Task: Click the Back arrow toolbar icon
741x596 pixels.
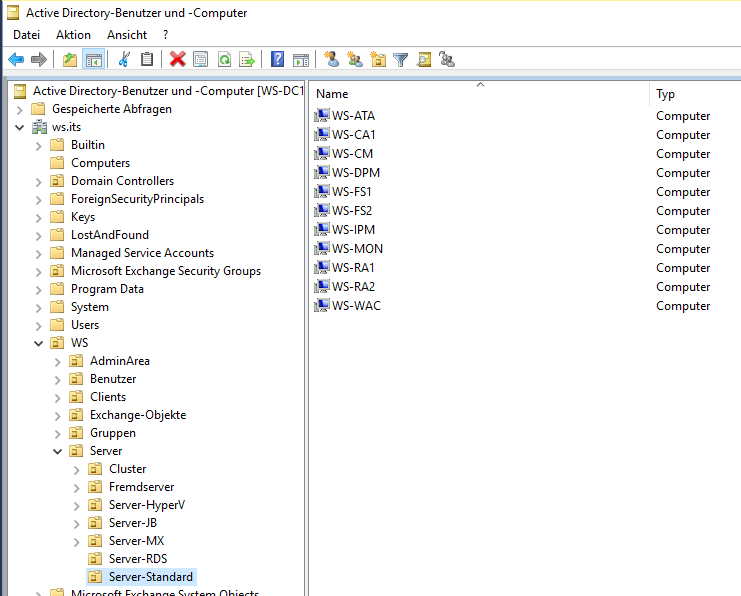Action: coord(16,60)
